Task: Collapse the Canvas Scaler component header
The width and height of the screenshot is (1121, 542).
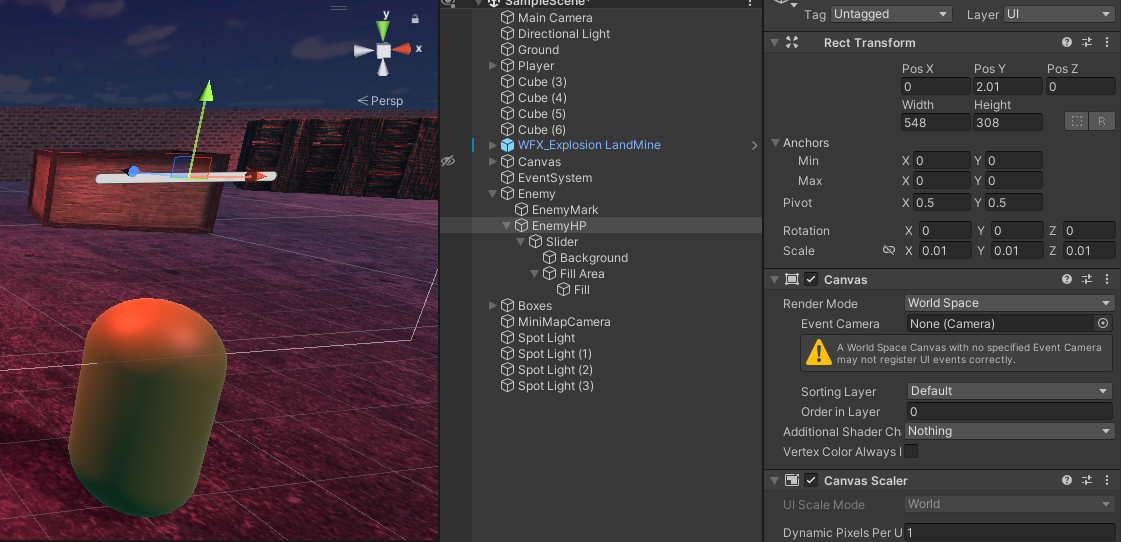Action: point(775,481)
